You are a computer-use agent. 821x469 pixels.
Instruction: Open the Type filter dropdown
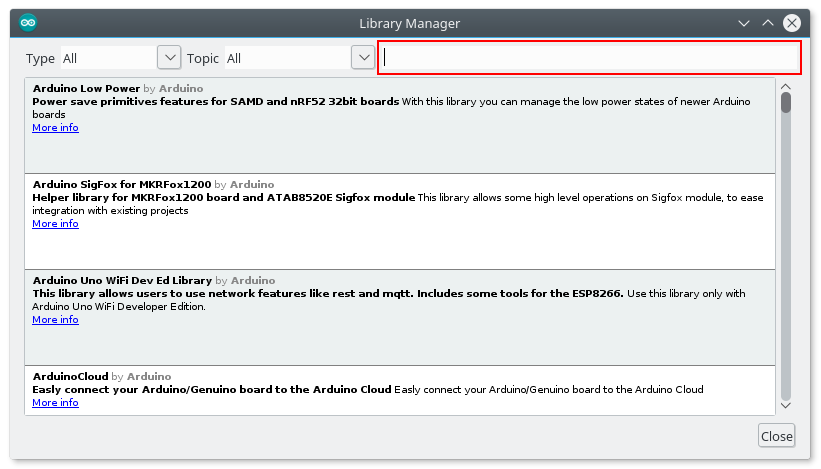(169, 58)
